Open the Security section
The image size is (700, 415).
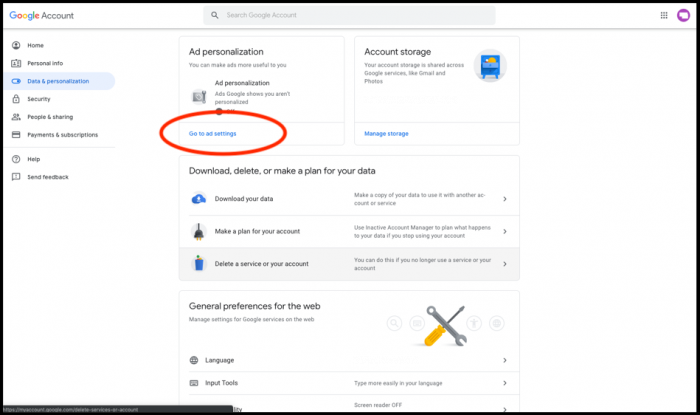(x=59, y=99)
